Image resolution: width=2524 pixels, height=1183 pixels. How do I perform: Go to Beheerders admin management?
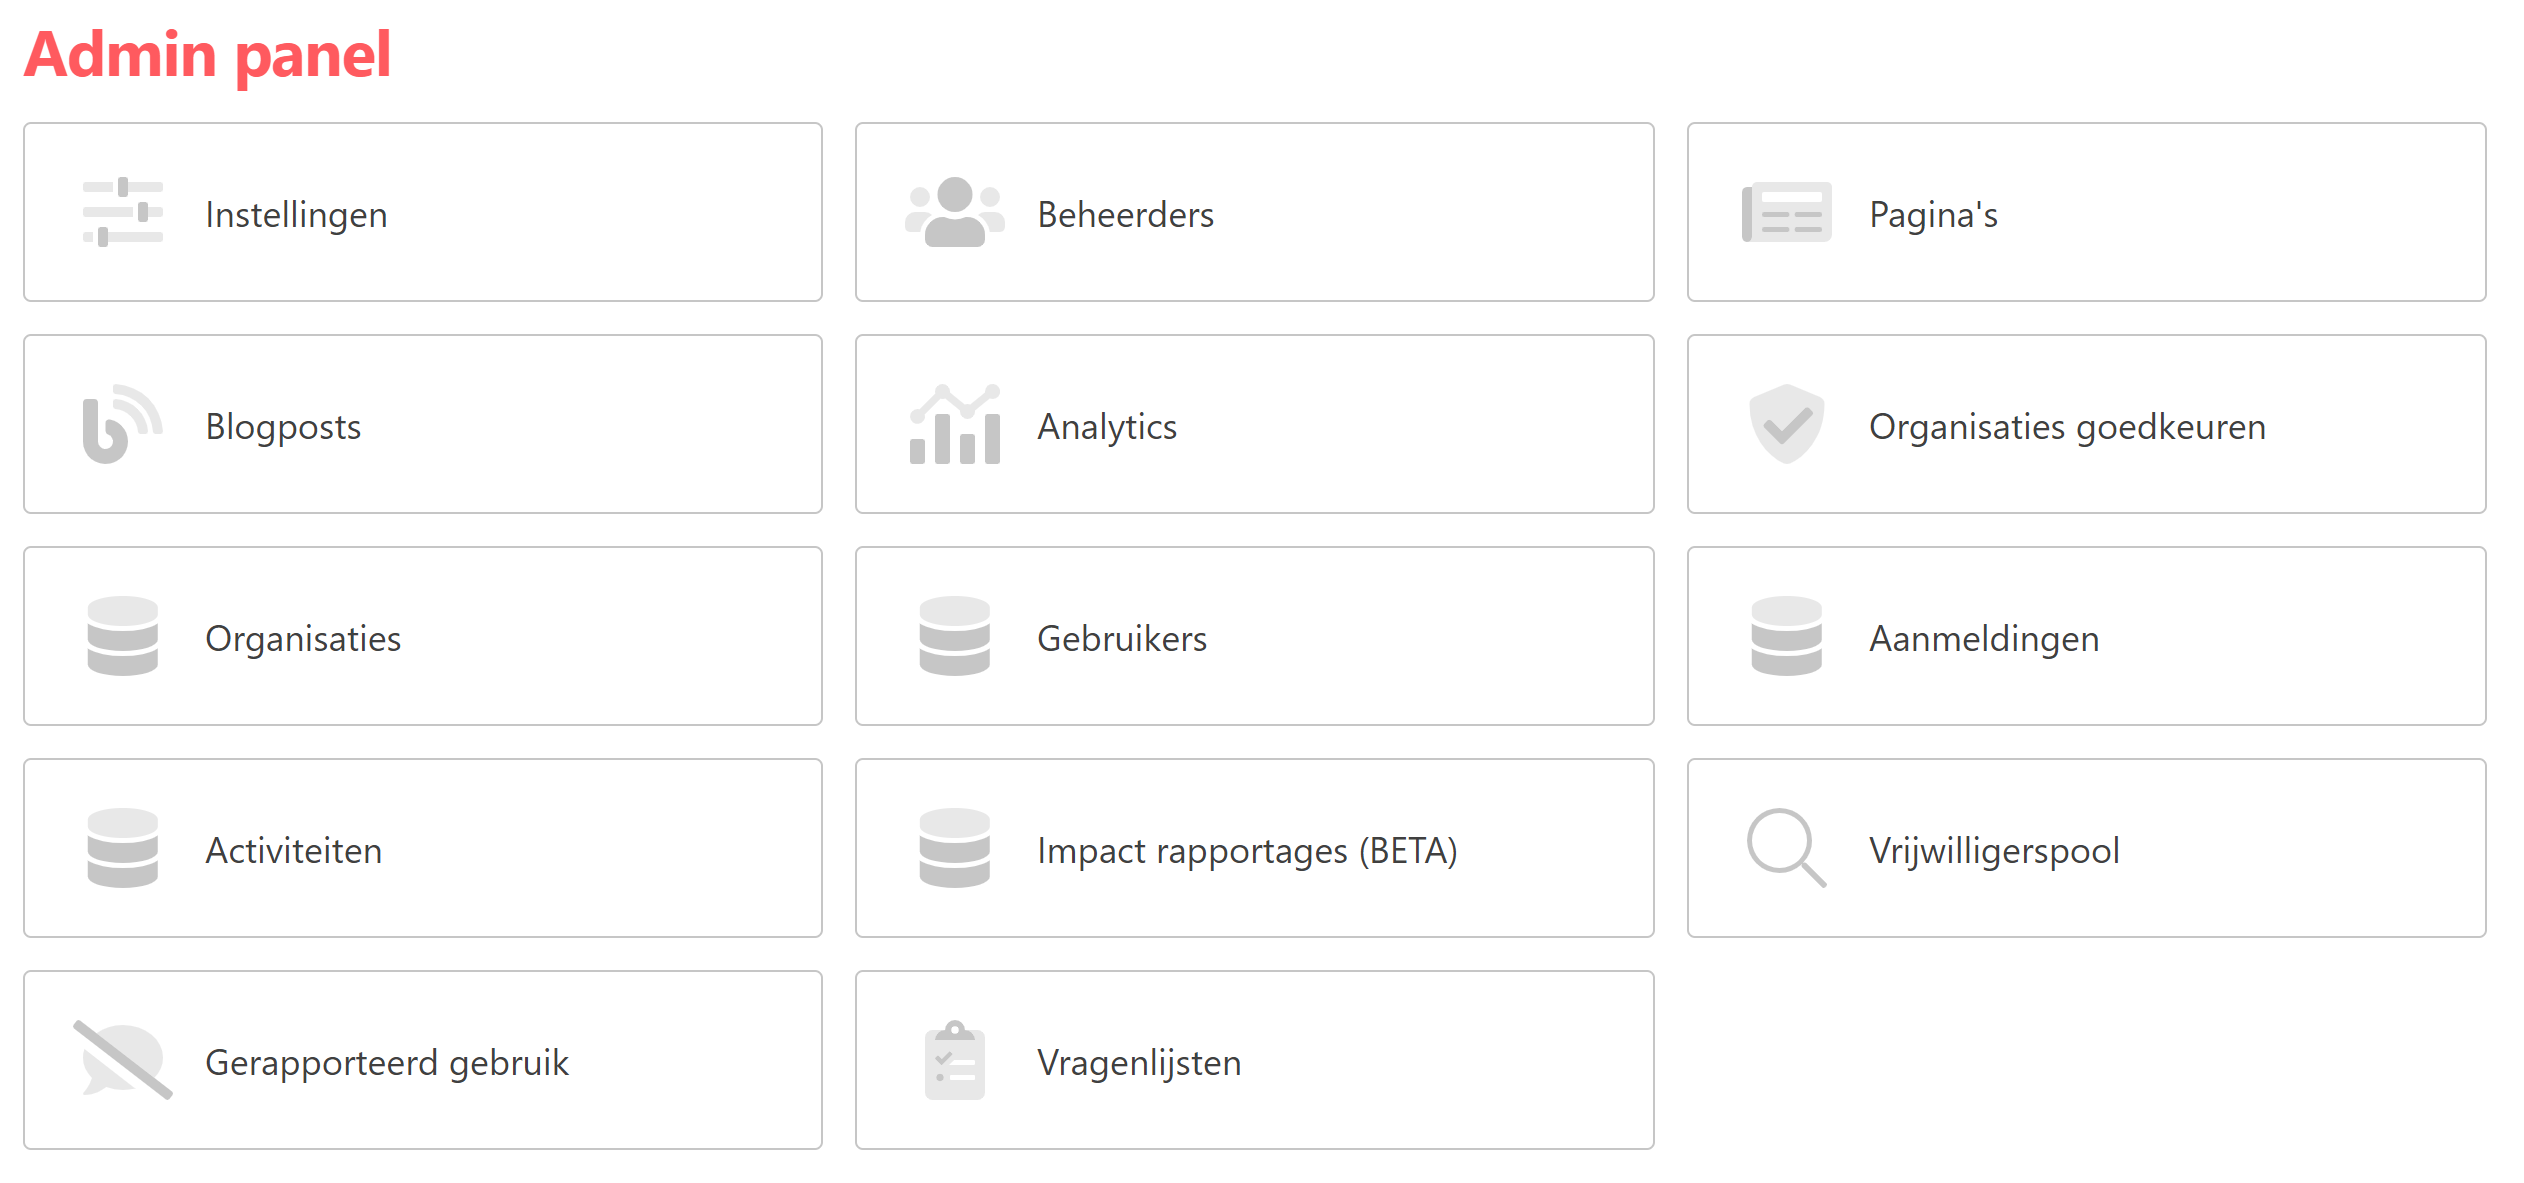click(1125, 215)
